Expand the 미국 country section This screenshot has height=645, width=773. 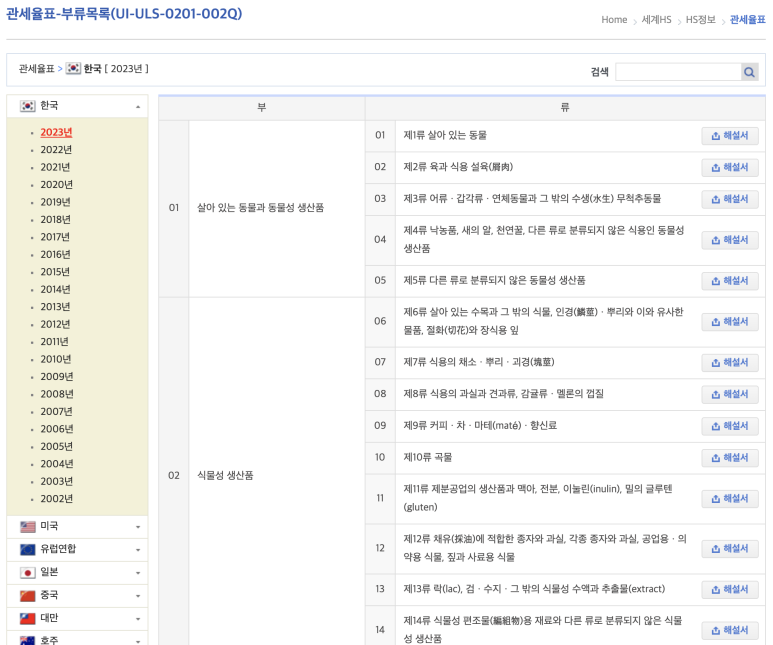click(77, 527)
